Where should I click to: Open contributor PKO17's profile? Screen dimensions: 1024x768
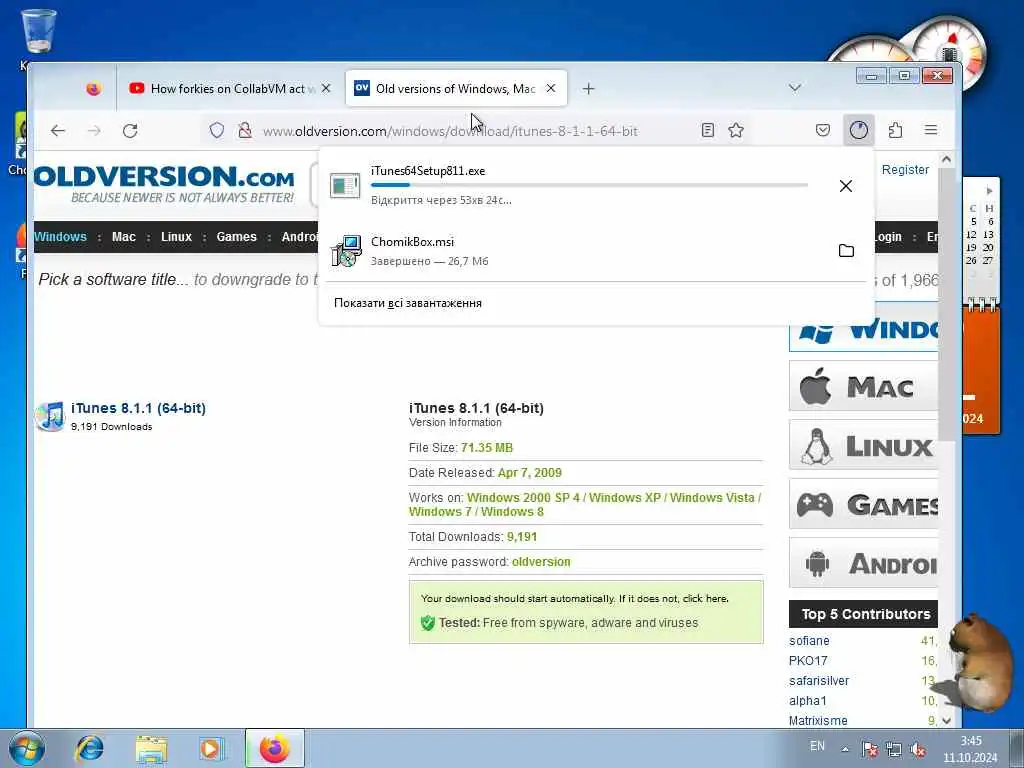(x=808, y=661)
